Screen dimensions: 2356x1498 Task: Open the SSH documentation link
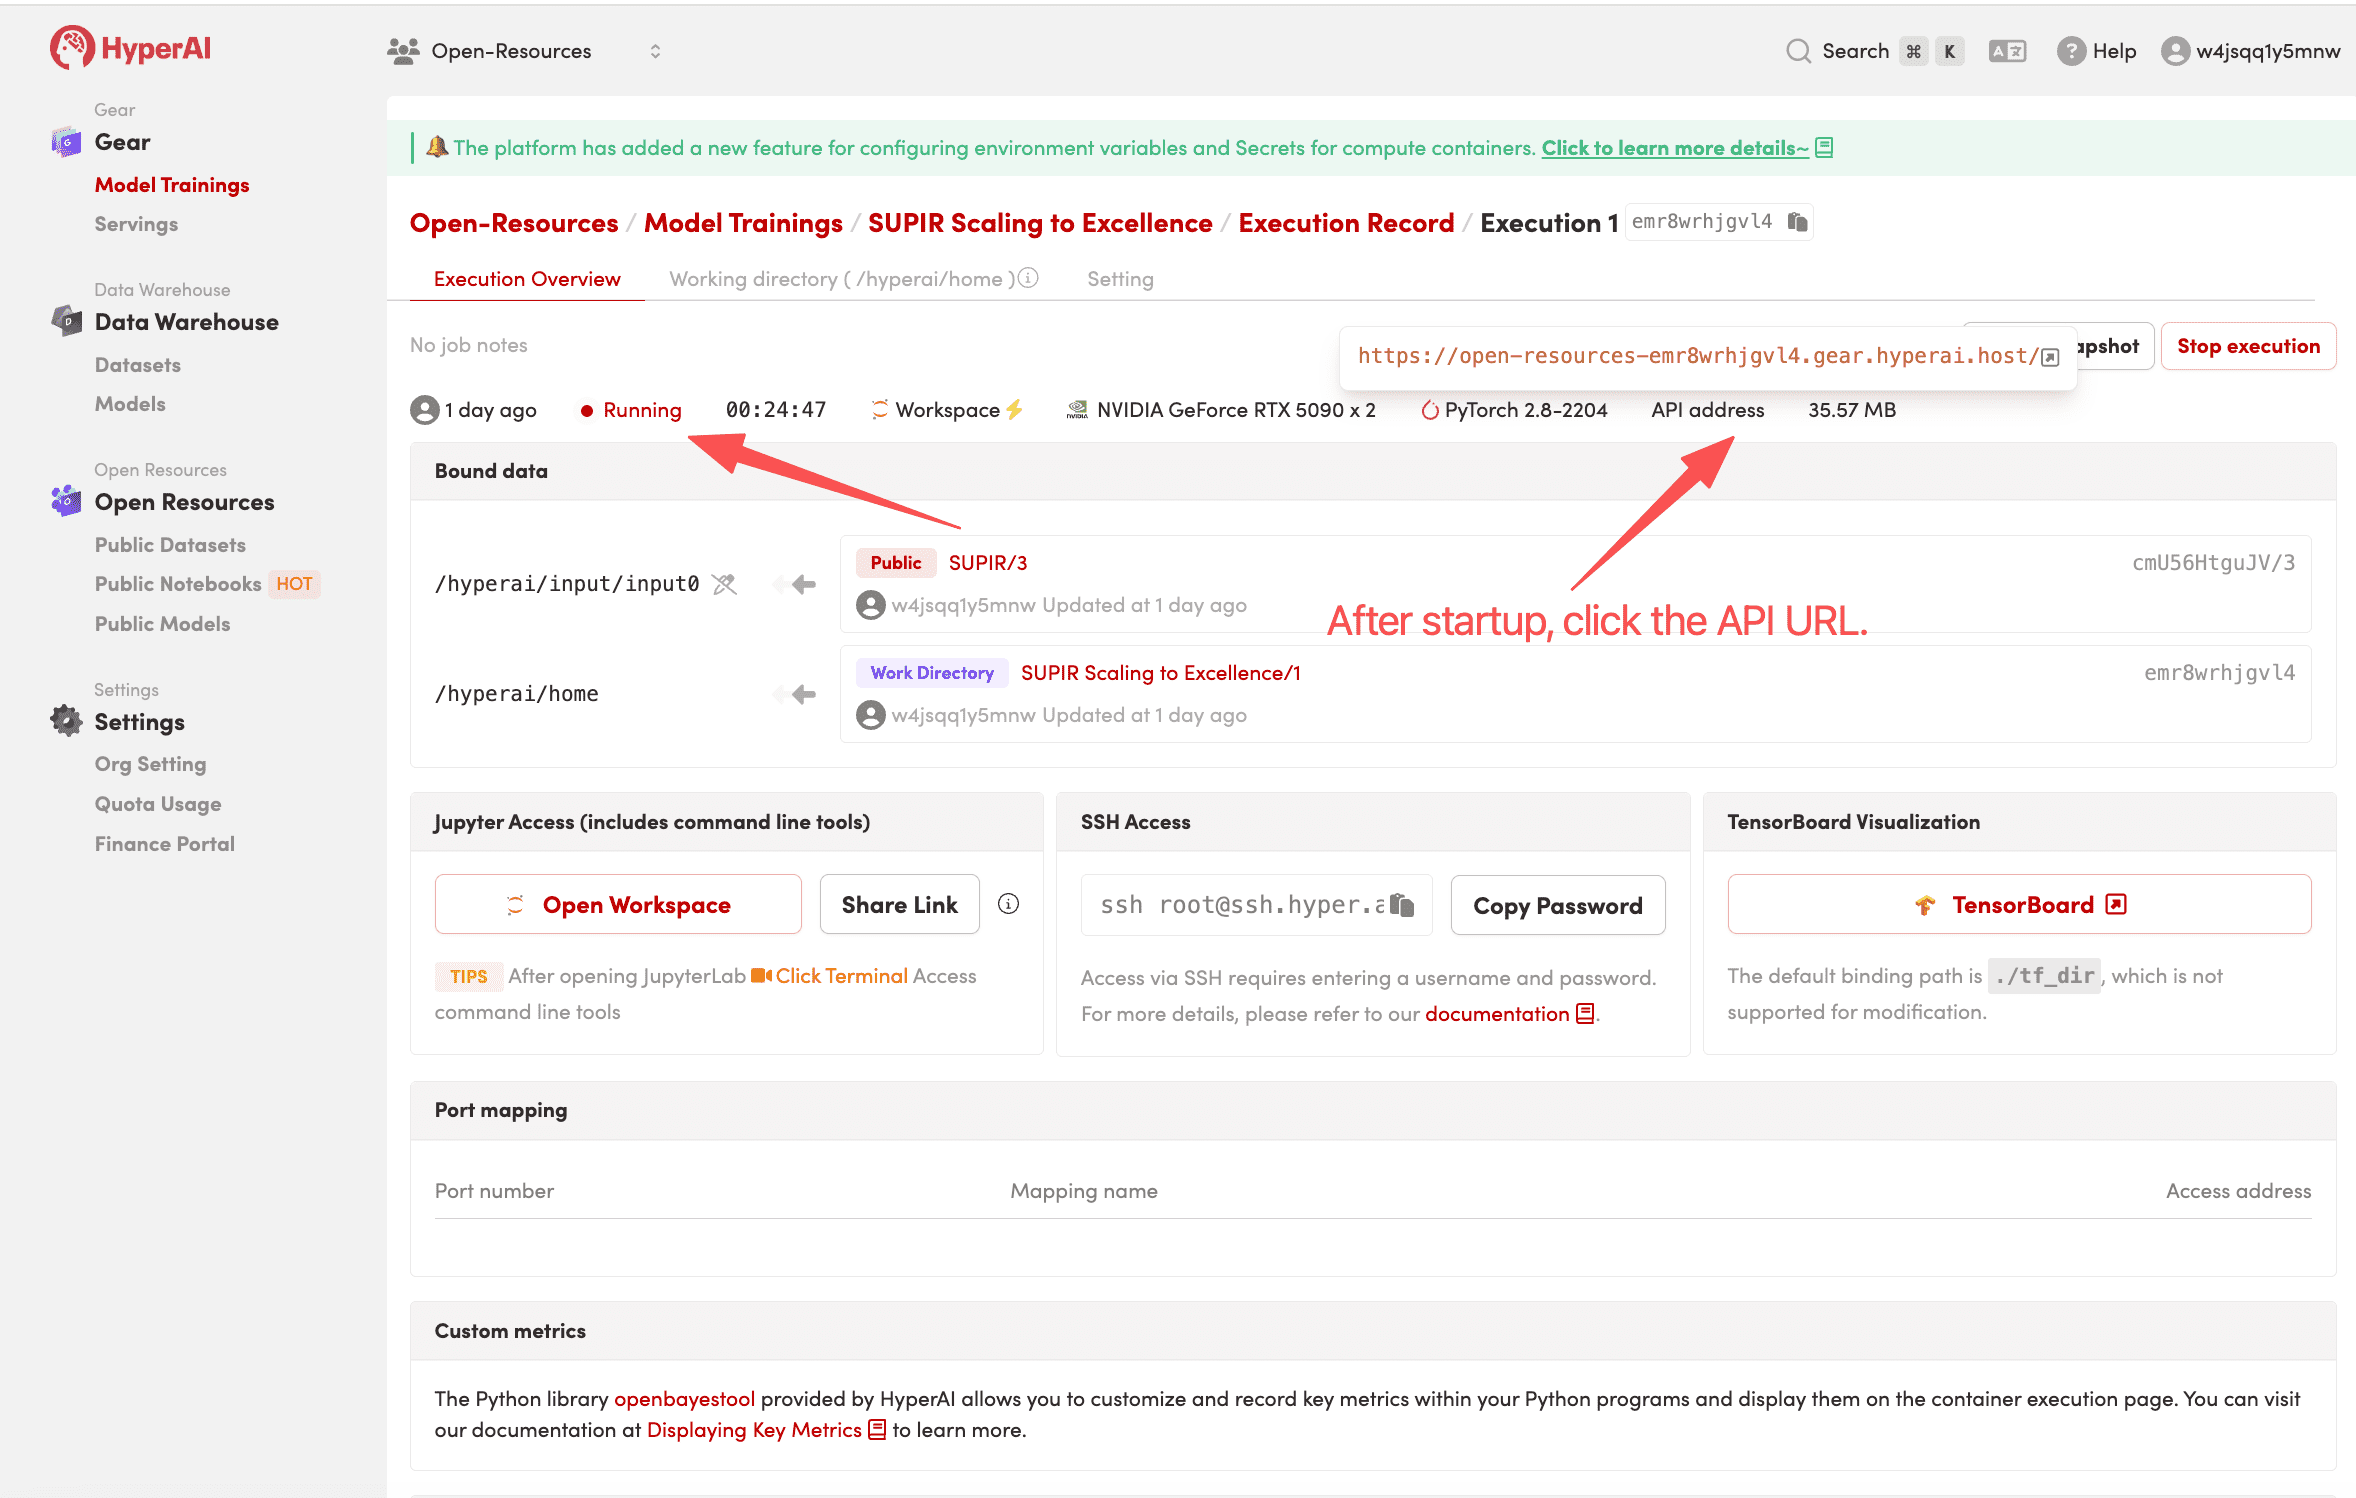point(1509,1014)
